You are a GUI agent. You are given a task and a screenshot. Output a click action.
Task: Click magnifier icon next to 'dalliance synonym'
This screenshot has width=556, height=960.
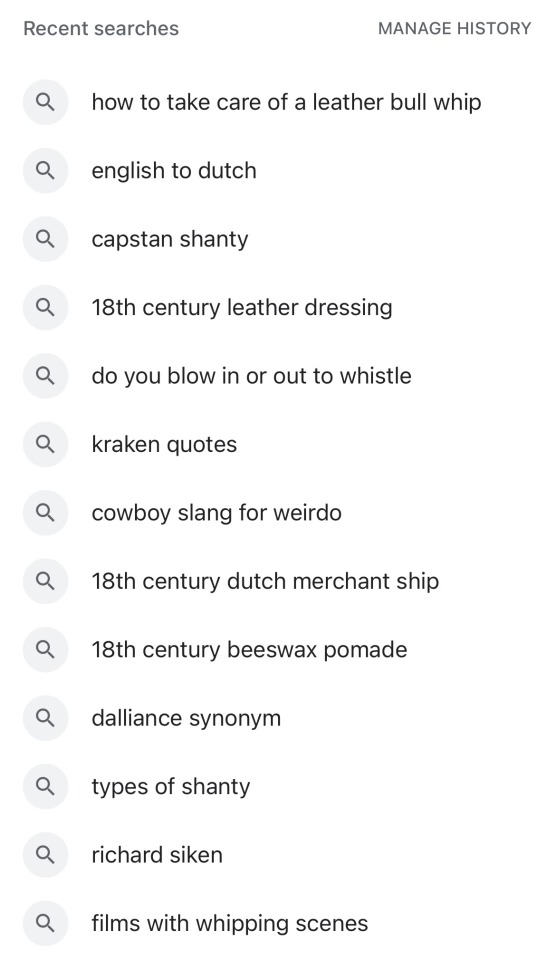point(45,718)
